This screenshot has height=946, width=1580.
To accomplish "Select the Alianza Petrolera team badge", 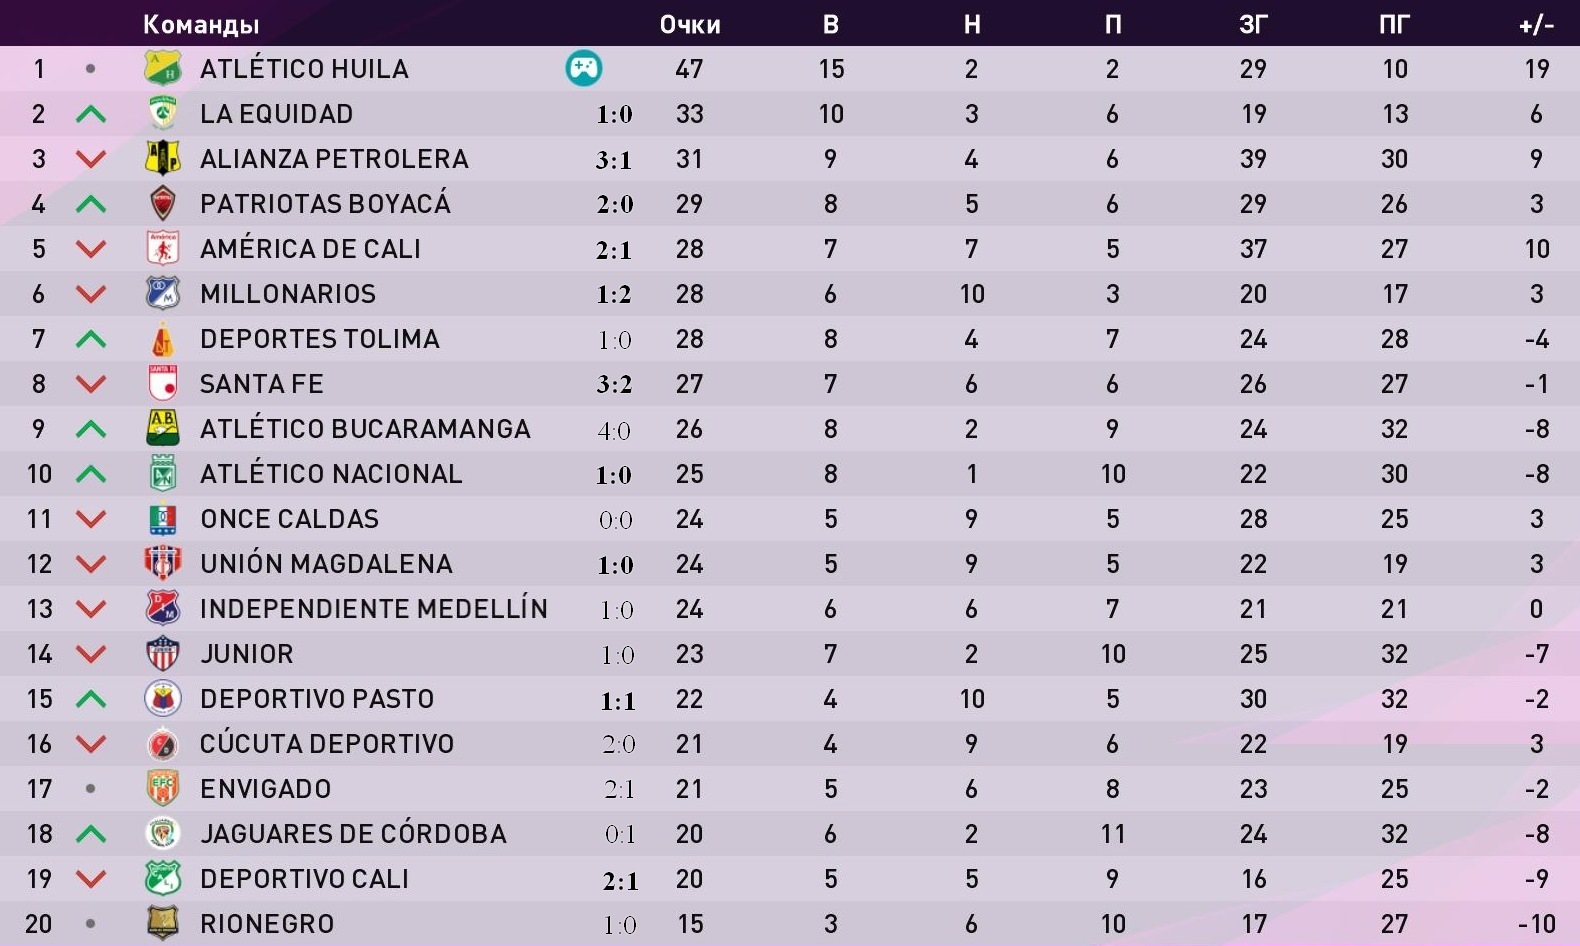I will coord(163,158).
